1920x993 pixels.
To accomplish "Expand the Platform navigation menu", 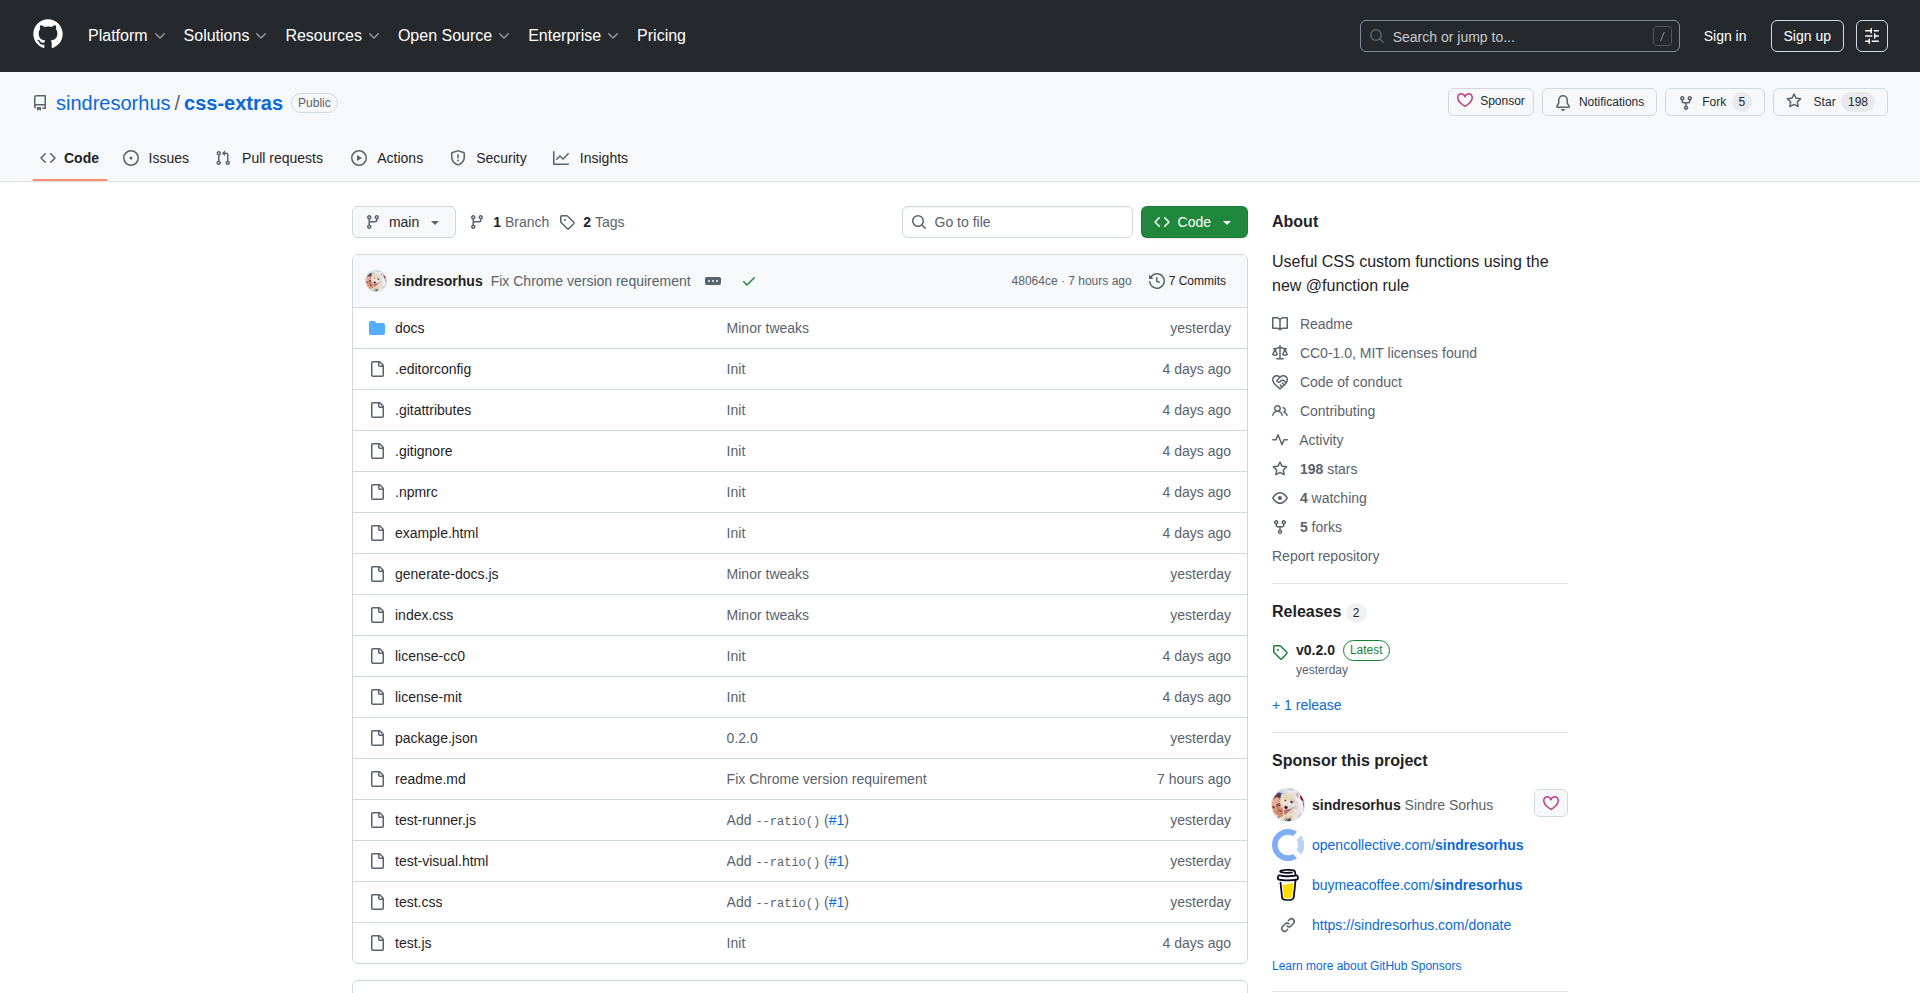I will tap(126, 35).
